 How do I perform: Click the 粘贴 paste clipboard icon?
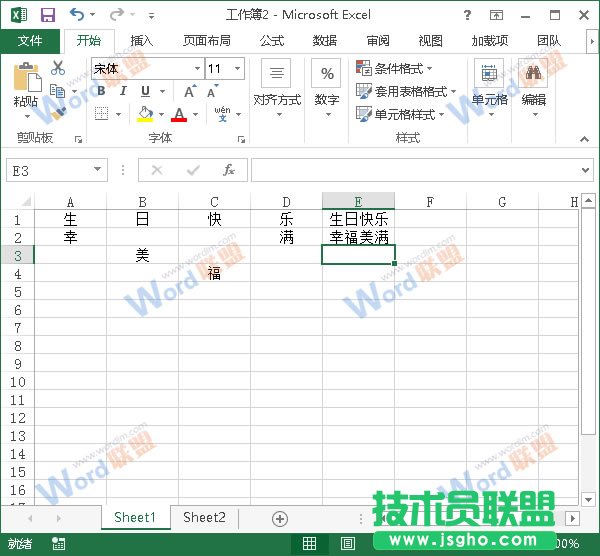coord(27,77)
